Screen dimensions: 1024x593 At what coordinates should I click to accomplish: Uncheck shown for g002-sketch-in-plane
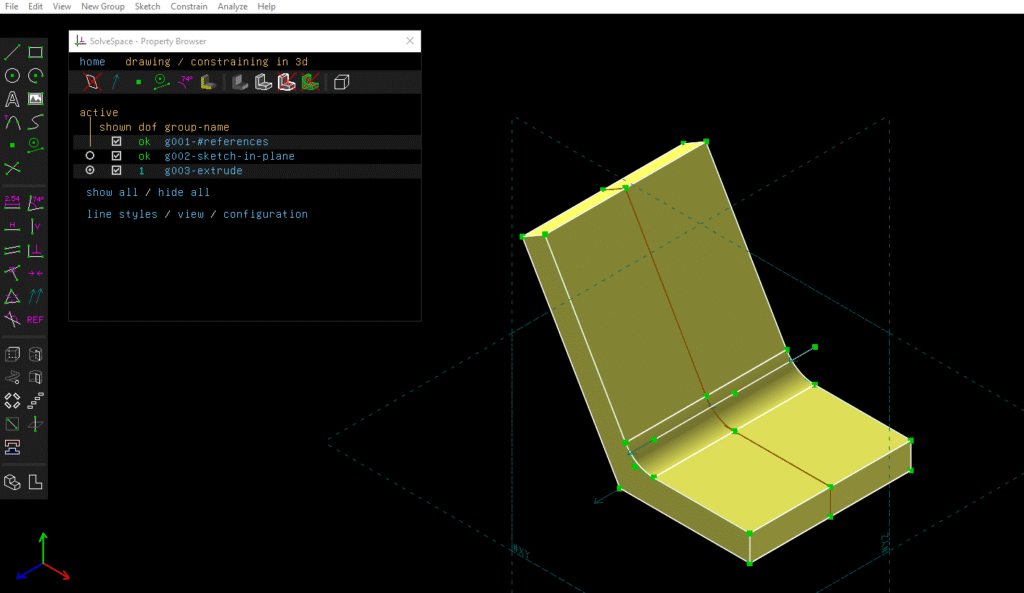(x=115, y=155)
